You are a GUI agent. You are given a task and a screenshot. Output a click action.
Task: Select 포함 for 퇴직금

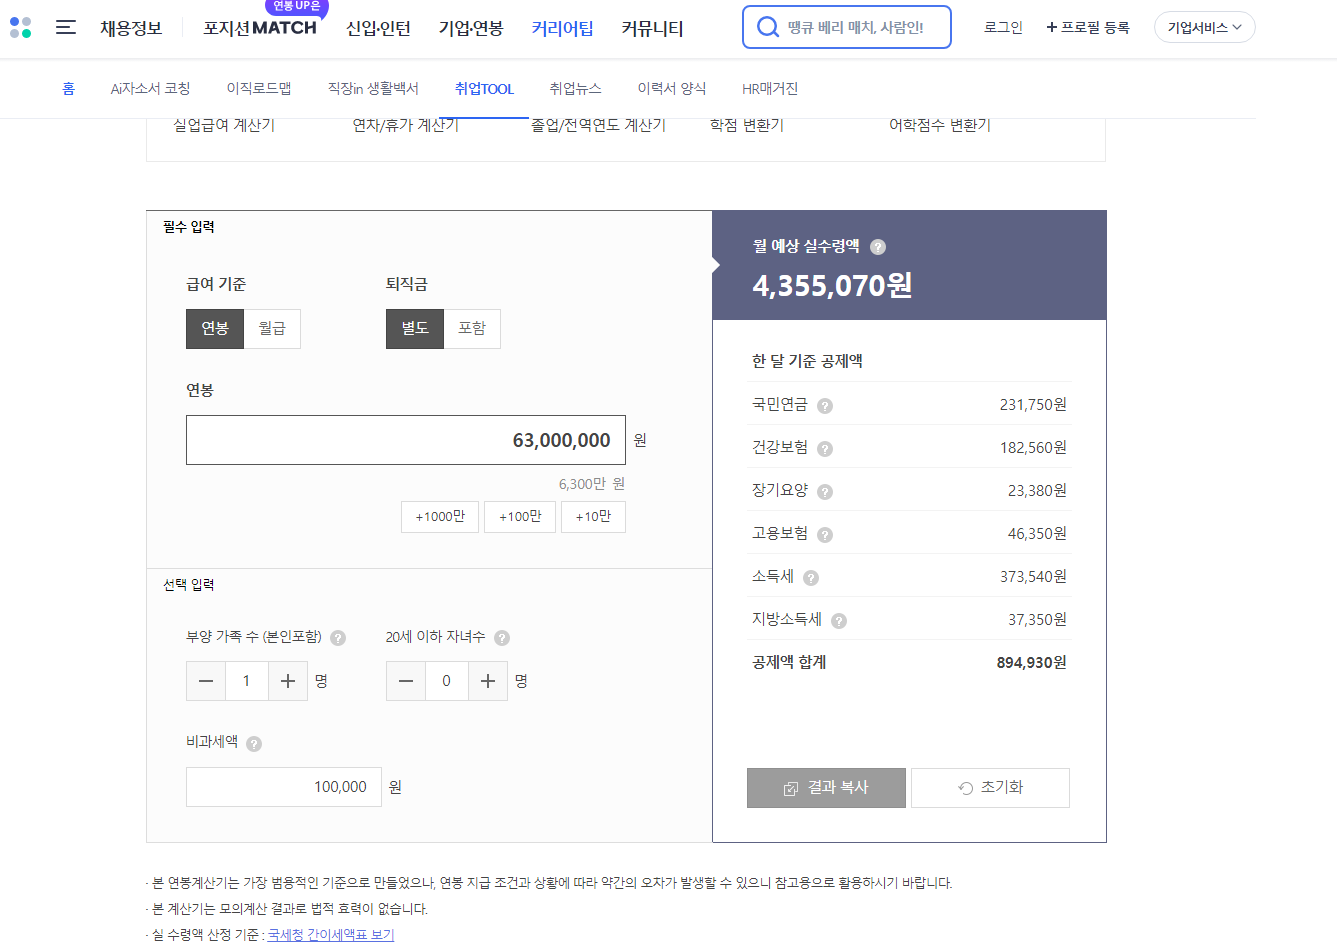pyautogui.click(x=472, y=329)
